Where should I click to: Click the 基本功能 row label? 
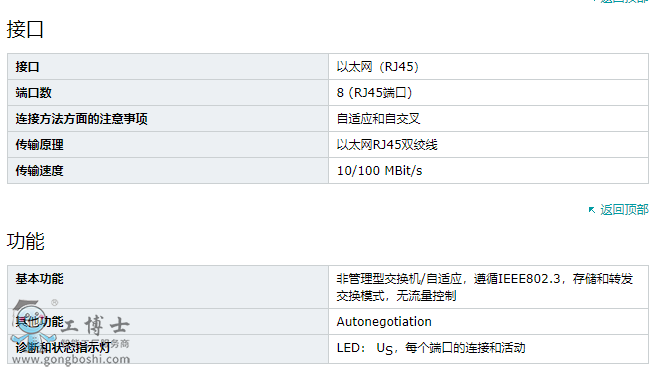(x=39, y=279)
